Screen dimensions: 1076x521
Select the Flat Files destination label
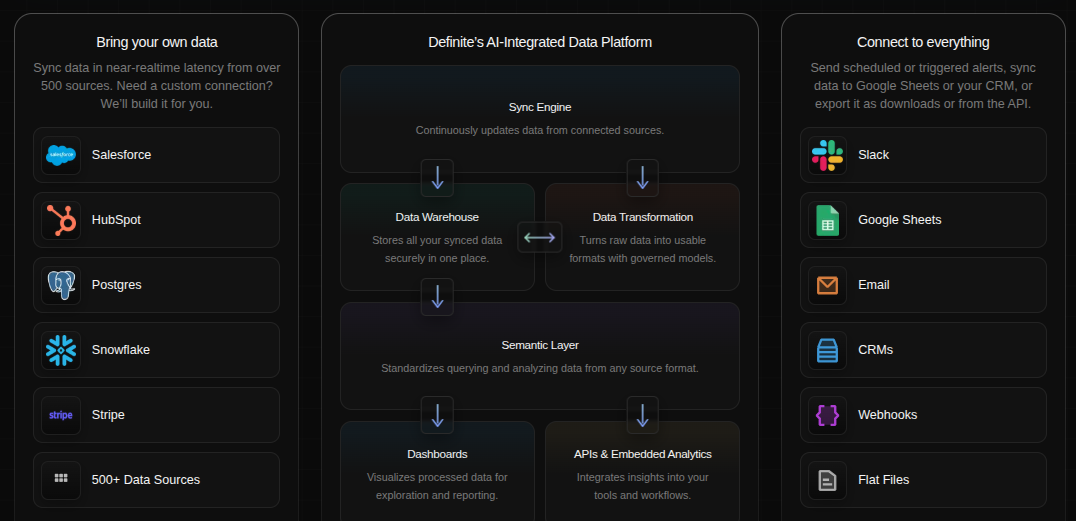tap(883, 480)
